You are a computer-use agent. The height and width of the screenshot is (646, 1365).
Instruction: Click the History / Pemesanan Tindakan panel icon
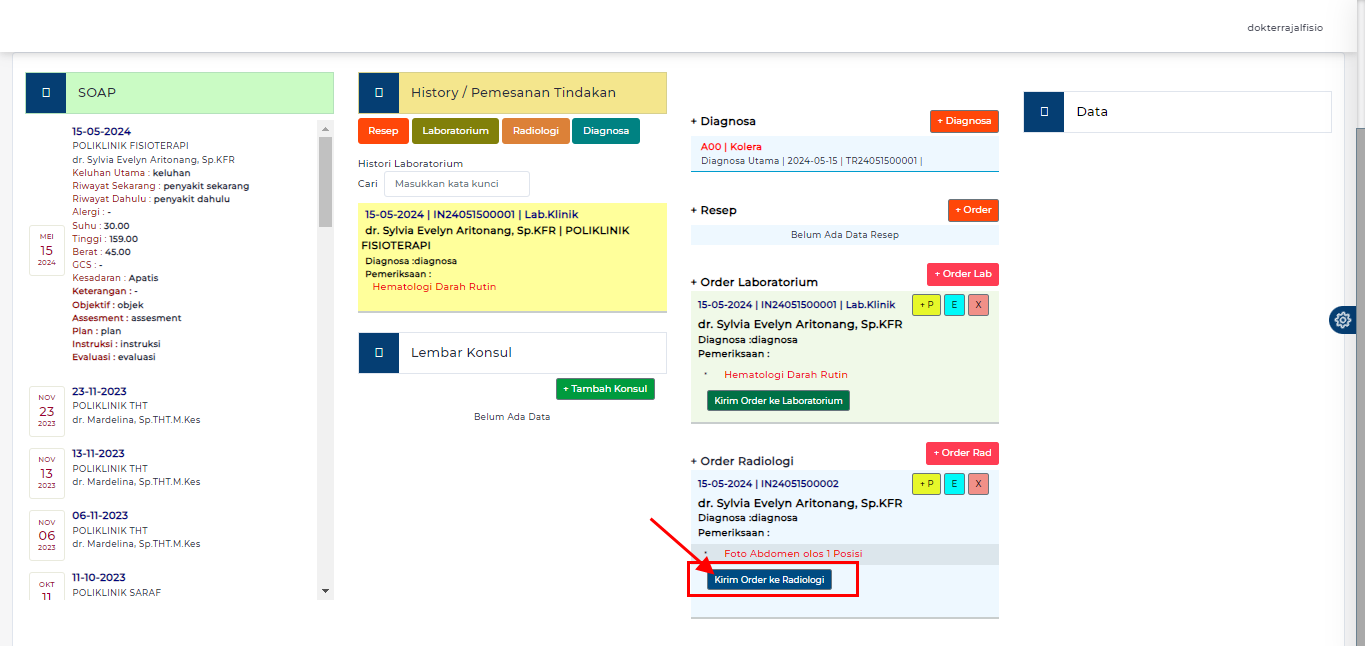[378, 92]
